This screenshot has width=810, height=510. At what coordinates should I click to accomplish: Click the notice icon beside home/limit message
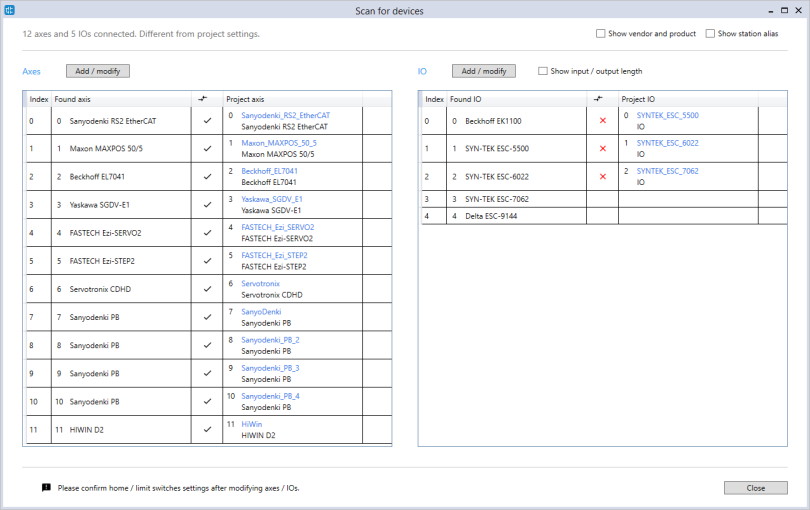coord(46,488)
